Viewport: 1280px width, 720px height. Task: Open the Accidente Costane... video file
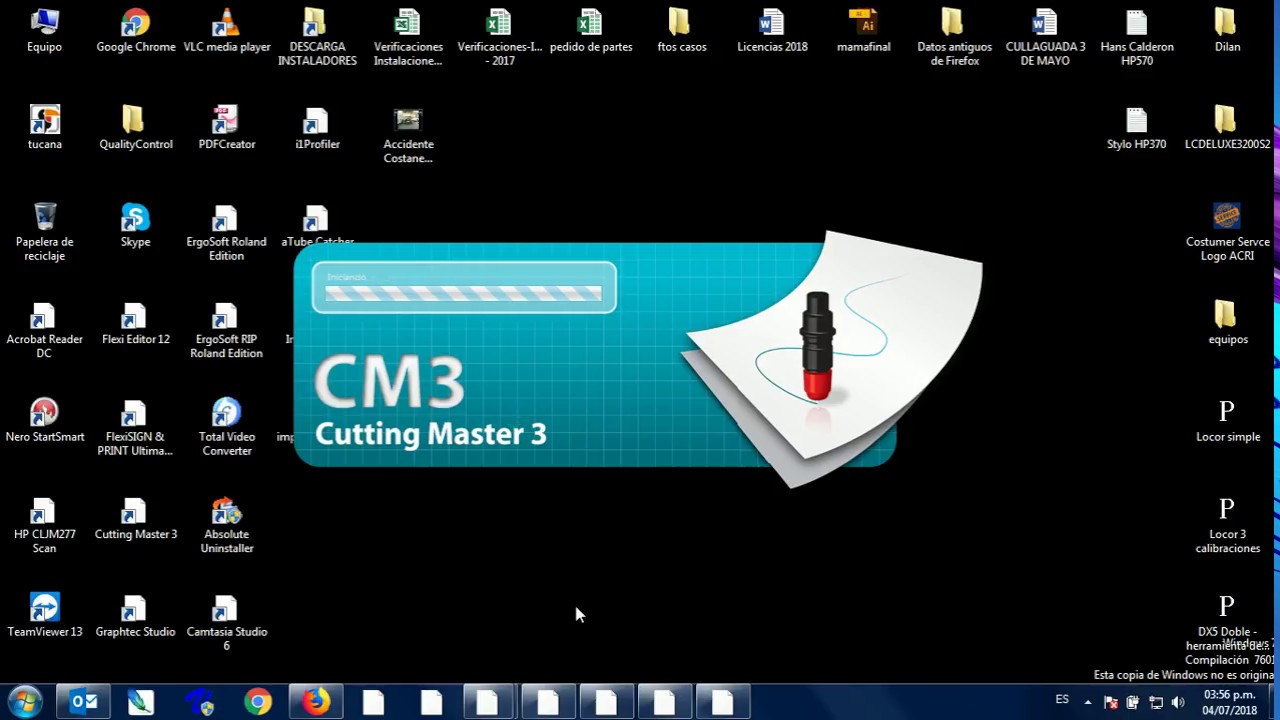coord(408,136)
